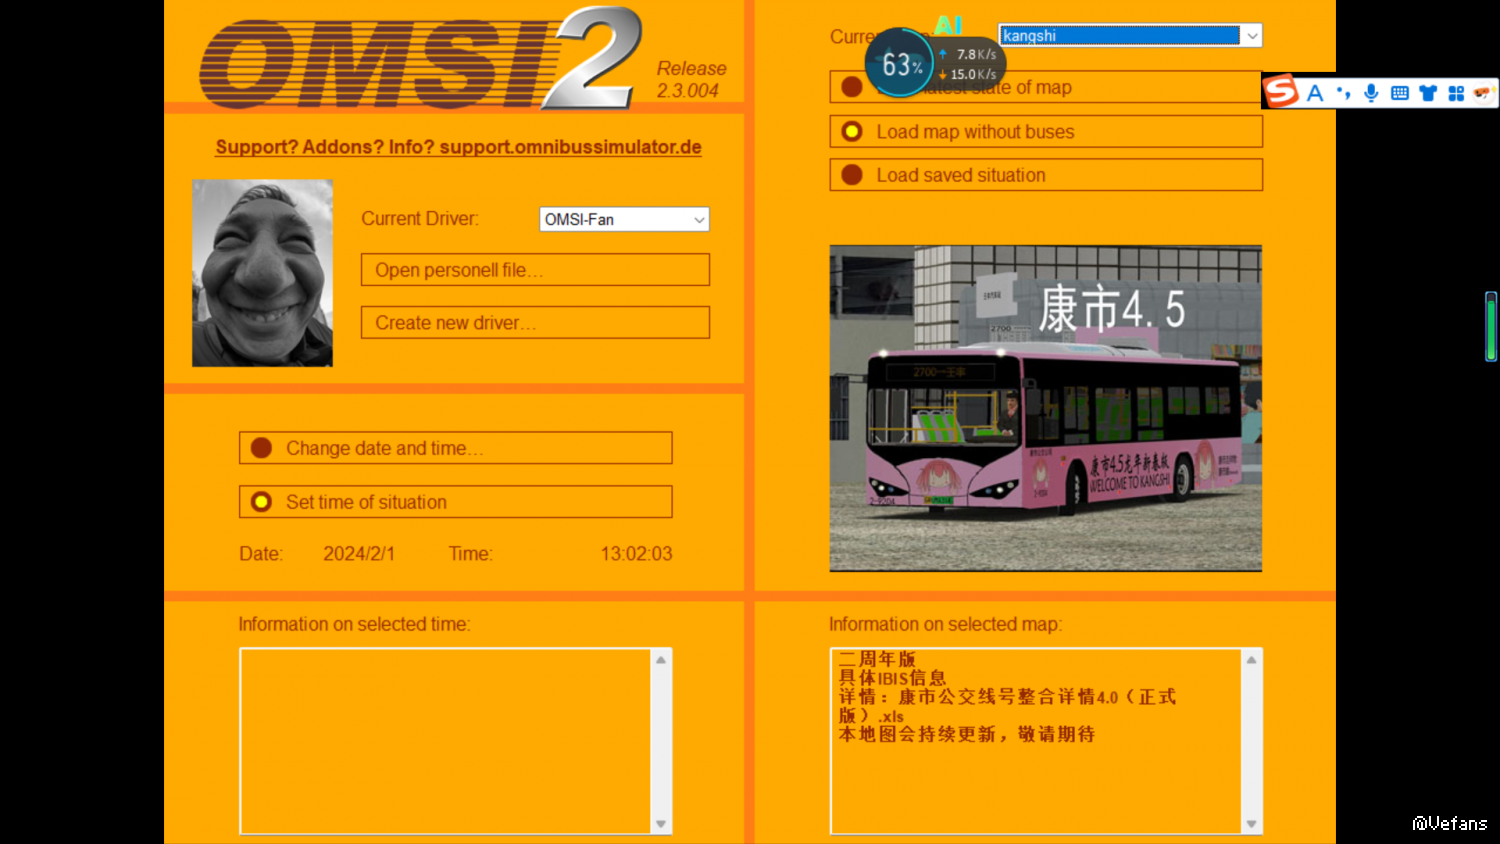This screenshot has height=844, width=1500.
Task: Click the 63% memory usage bubble
Action: coord(899,63)
